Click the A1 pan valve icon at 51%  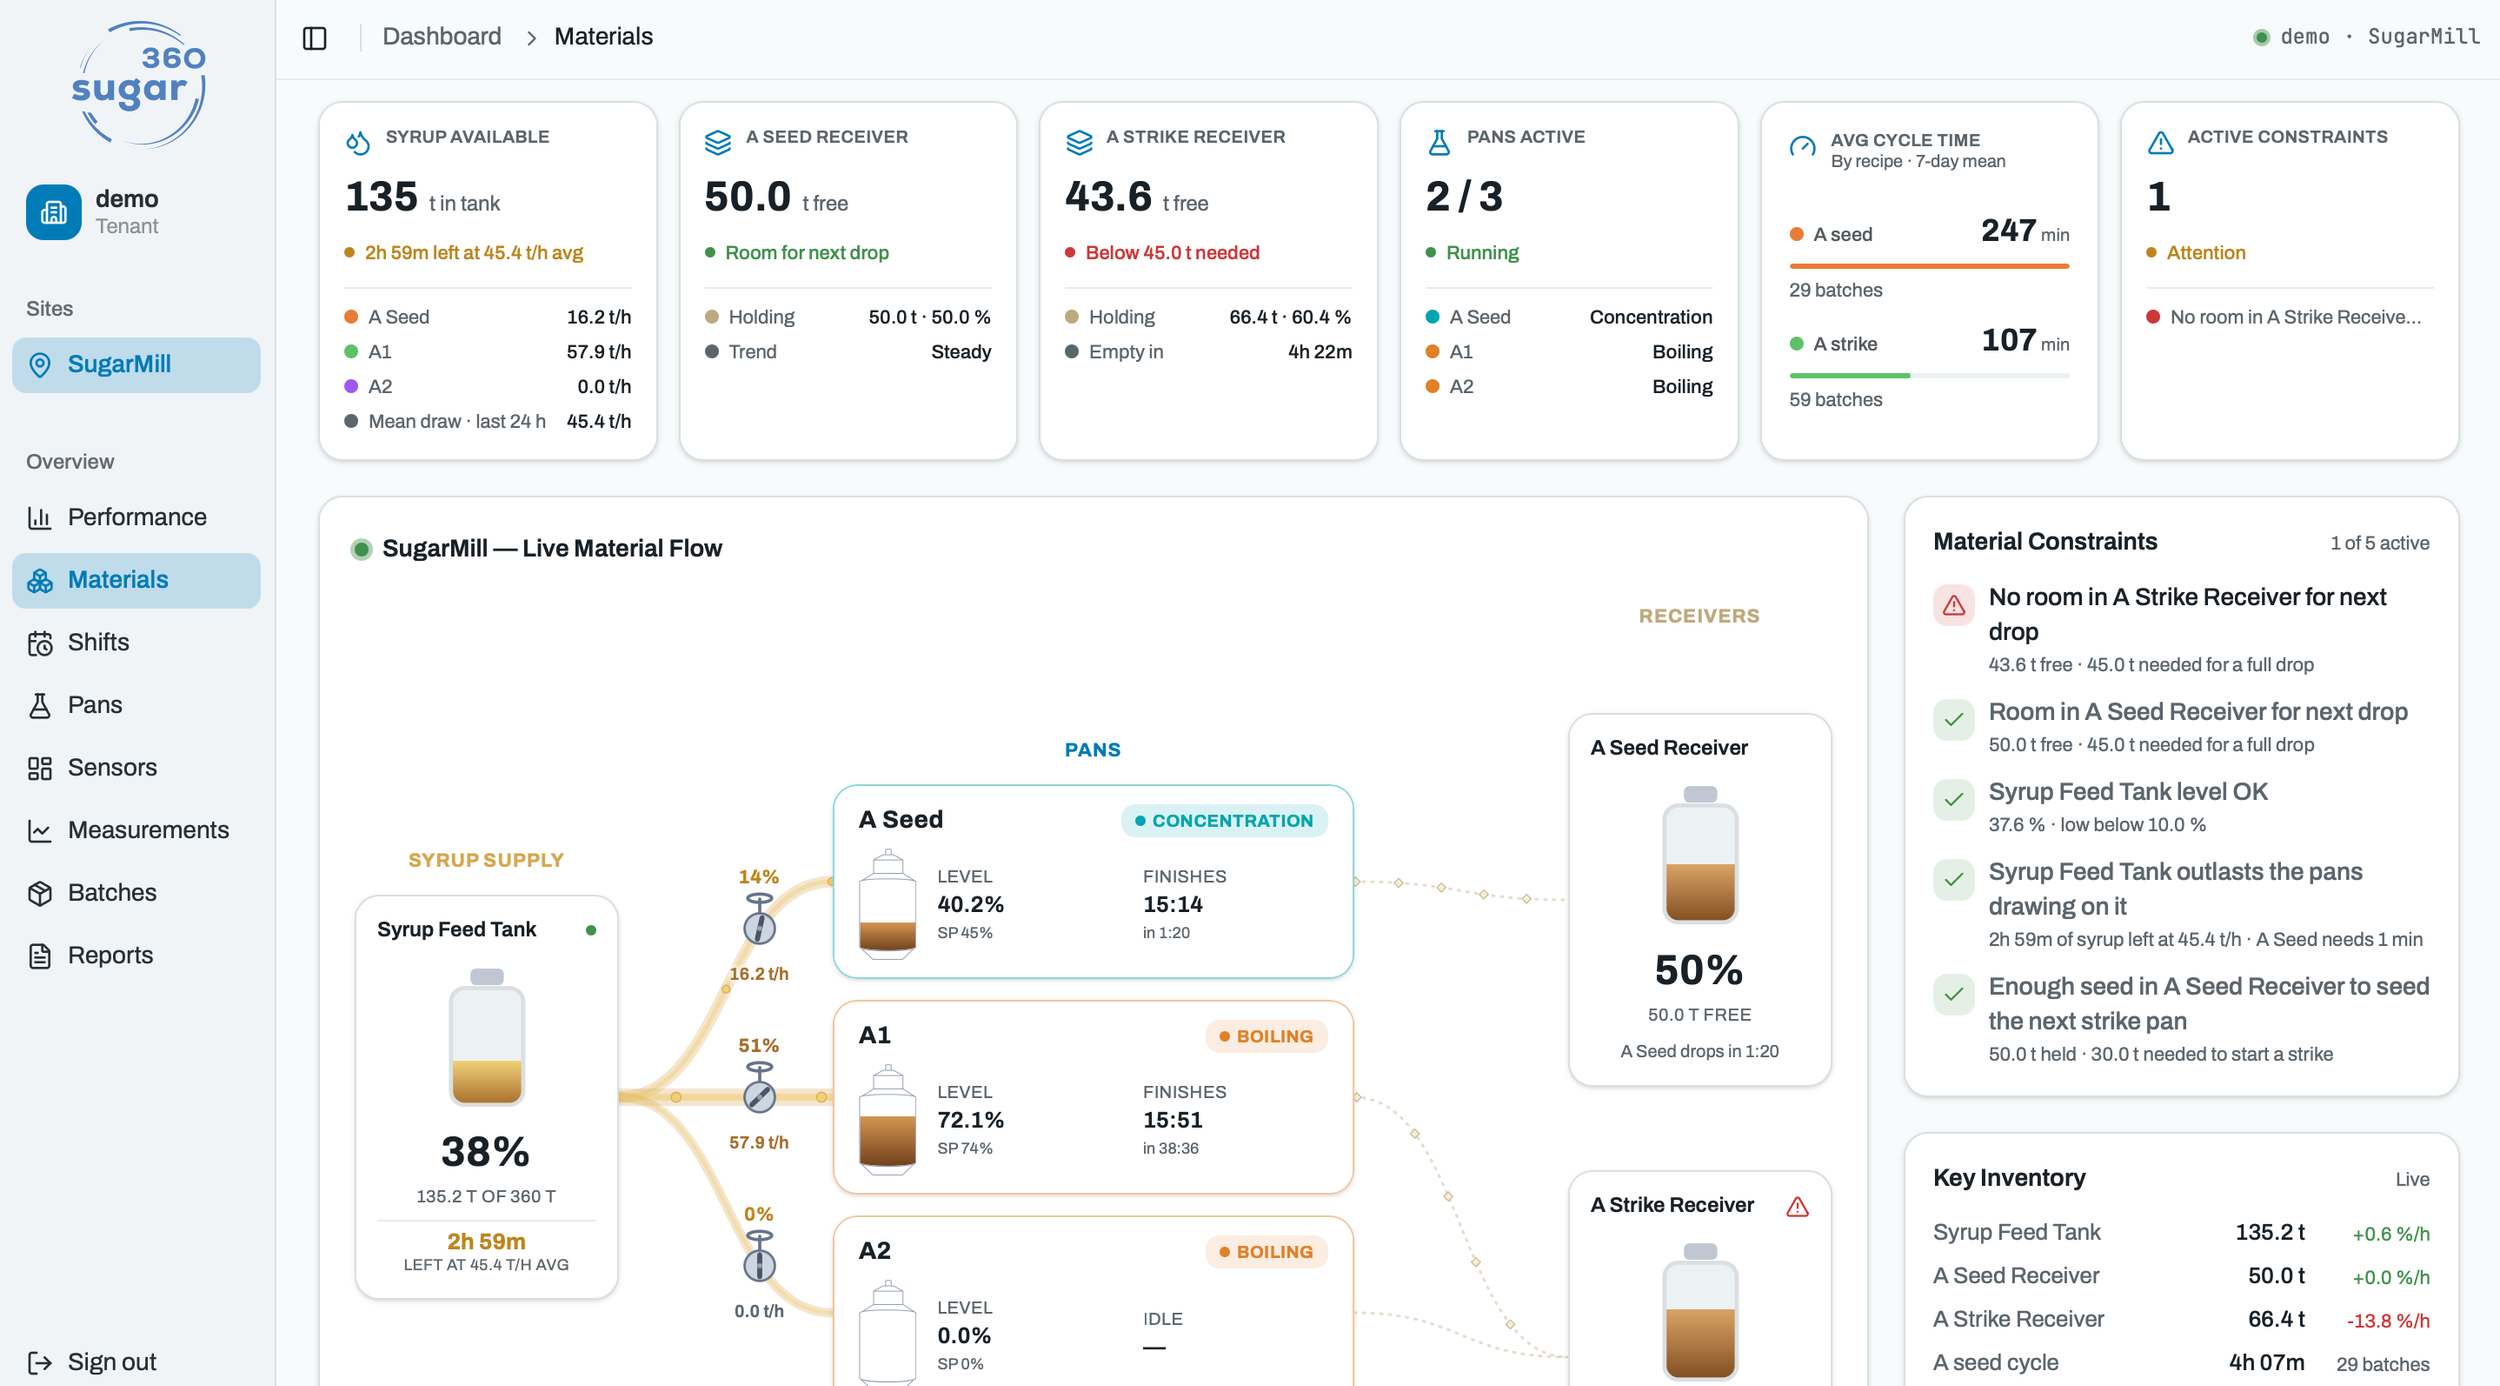click(x=759, y=1088)
